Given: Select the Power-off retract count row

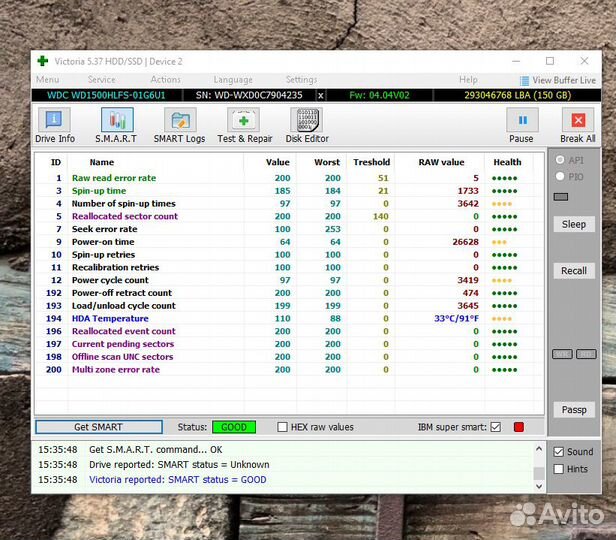Looking at the screenshot, I should [x=290, y=293].
